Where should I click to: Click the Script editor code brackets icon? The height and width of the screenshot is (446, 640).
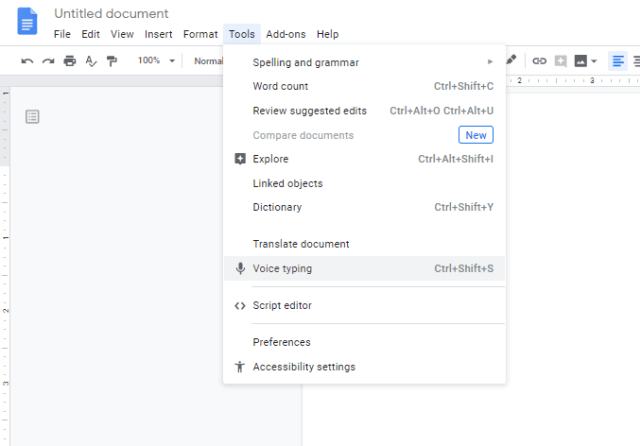click(x=240, y=306)
